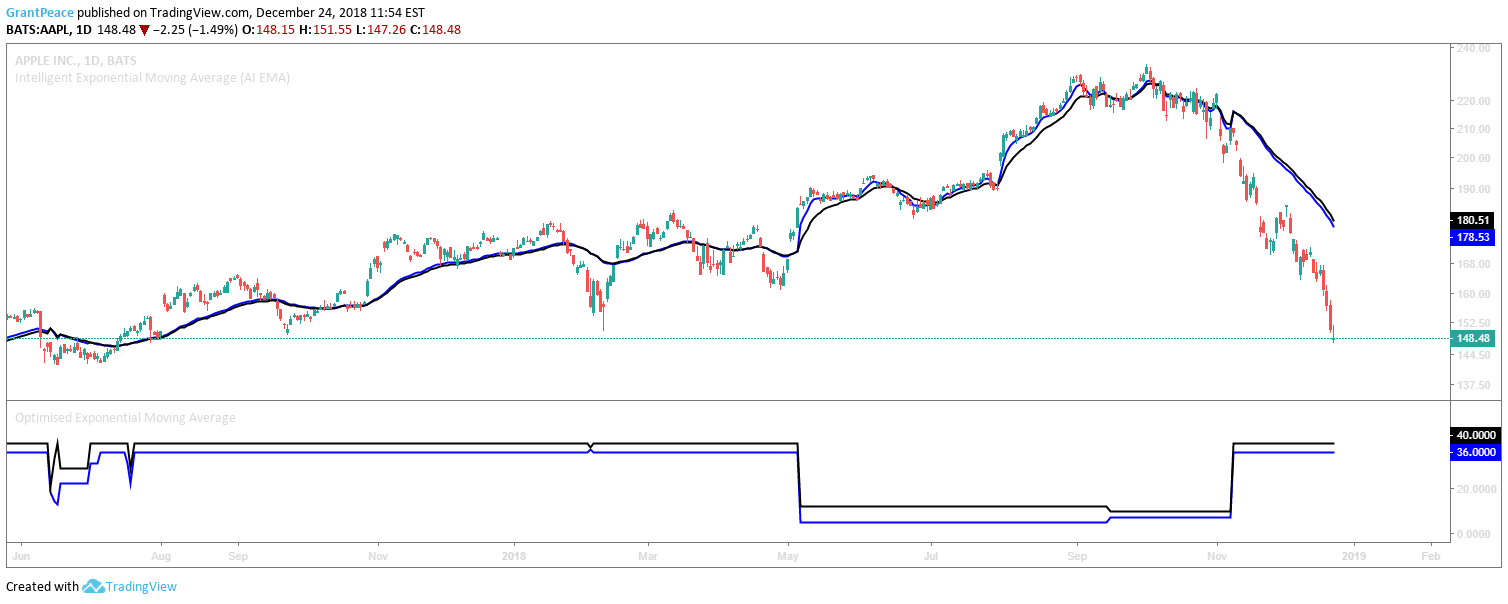Click the 210.00 price axis tick
Image resolution: width=1508 pixels, height=604 pixels.
[x=1476, y=129]
